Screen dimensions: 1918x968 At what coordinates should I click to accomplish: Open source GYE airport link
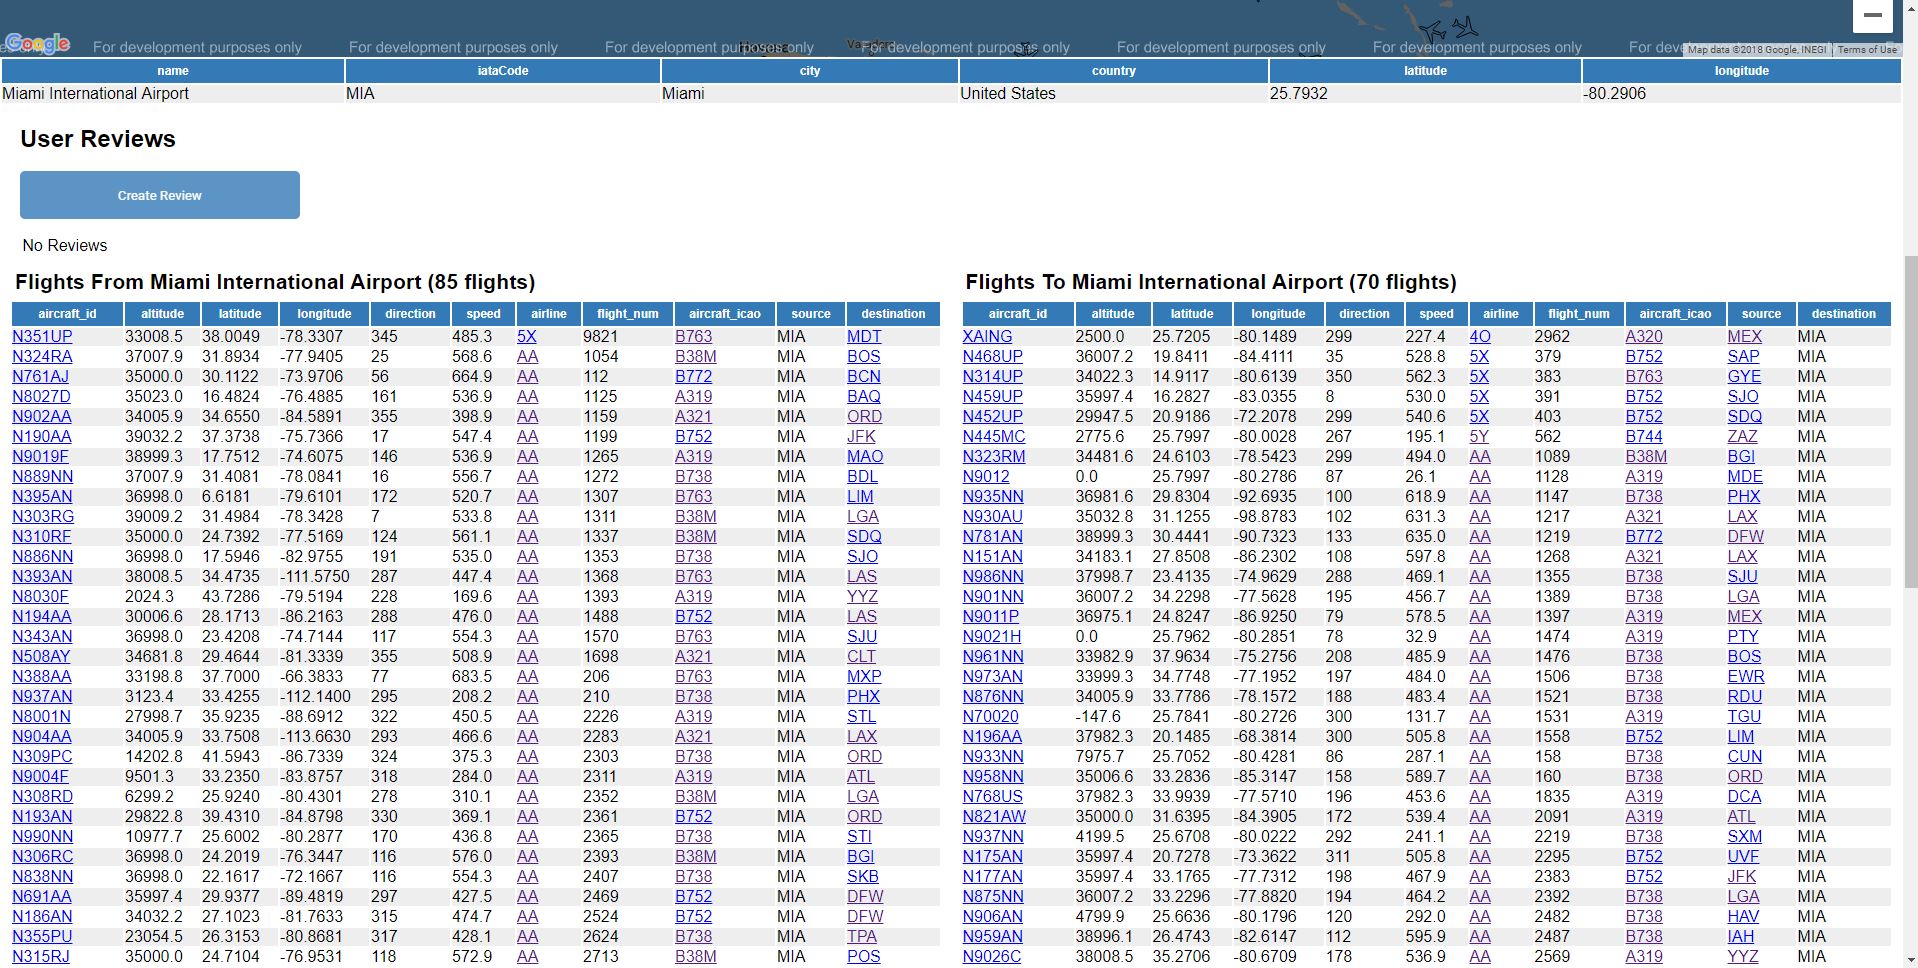[1744, 377]
